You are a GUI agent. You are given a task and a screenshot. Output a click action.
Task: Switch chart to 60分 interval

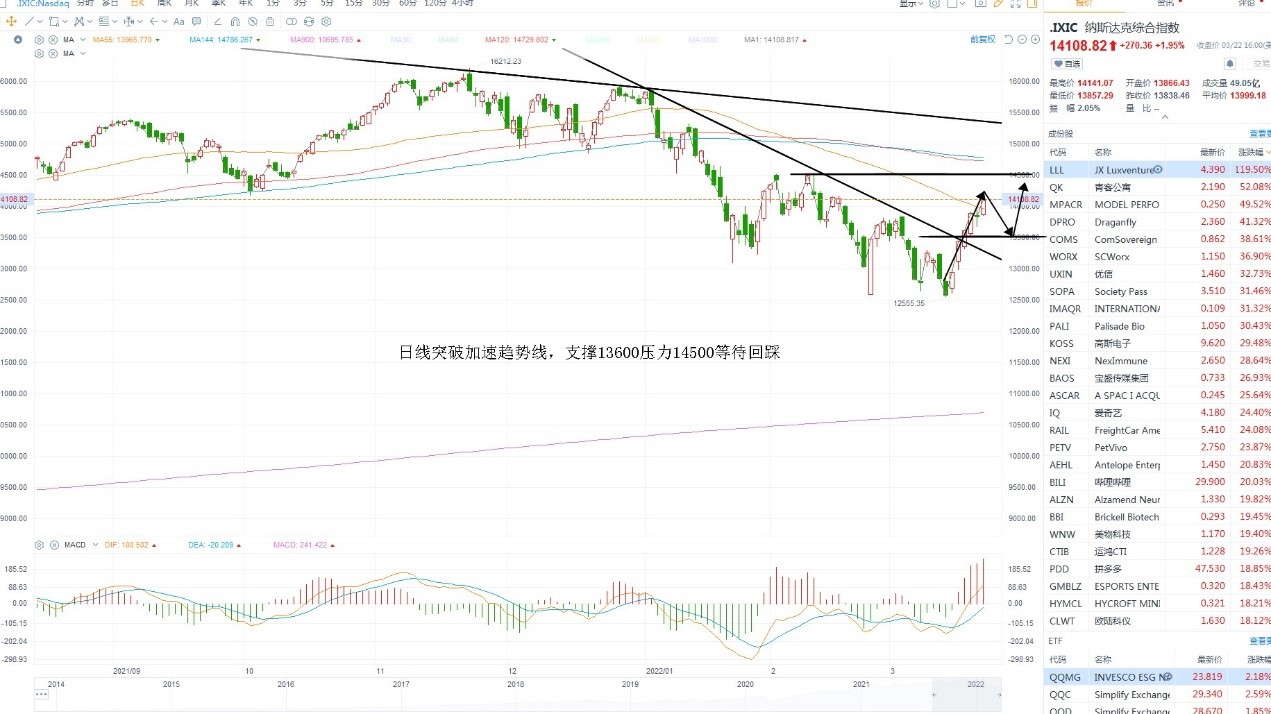click(x=408, y=4)
